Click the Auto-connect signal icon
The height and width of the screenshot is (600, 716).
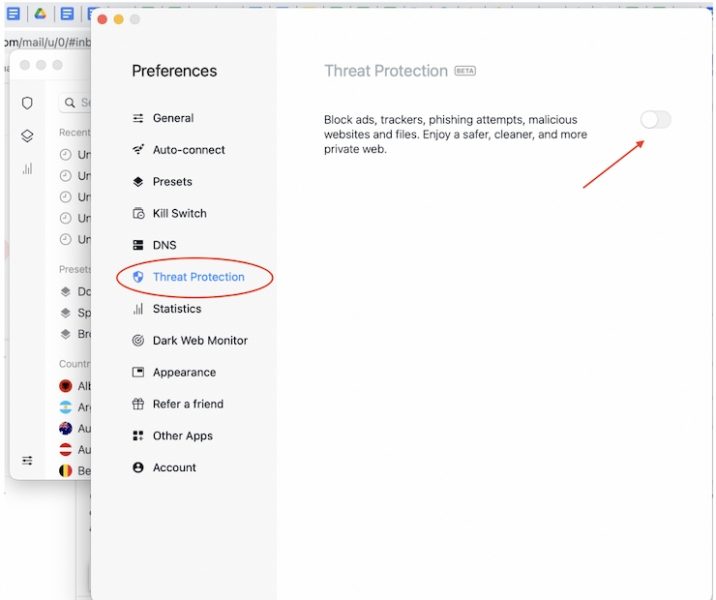[x=138, y=150]
